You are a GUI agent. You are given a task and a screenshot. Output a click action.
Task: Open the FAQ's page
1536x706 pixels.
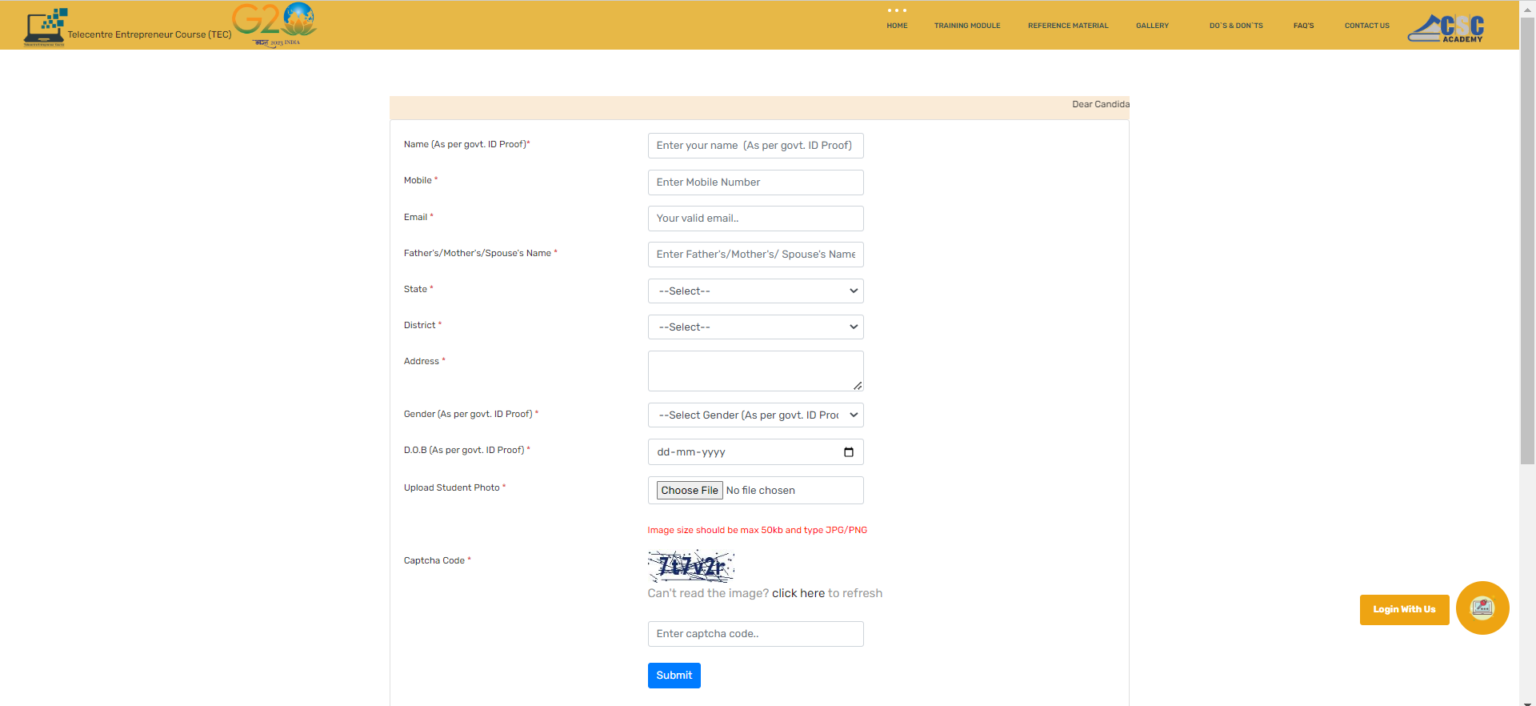coord(1303,26)
